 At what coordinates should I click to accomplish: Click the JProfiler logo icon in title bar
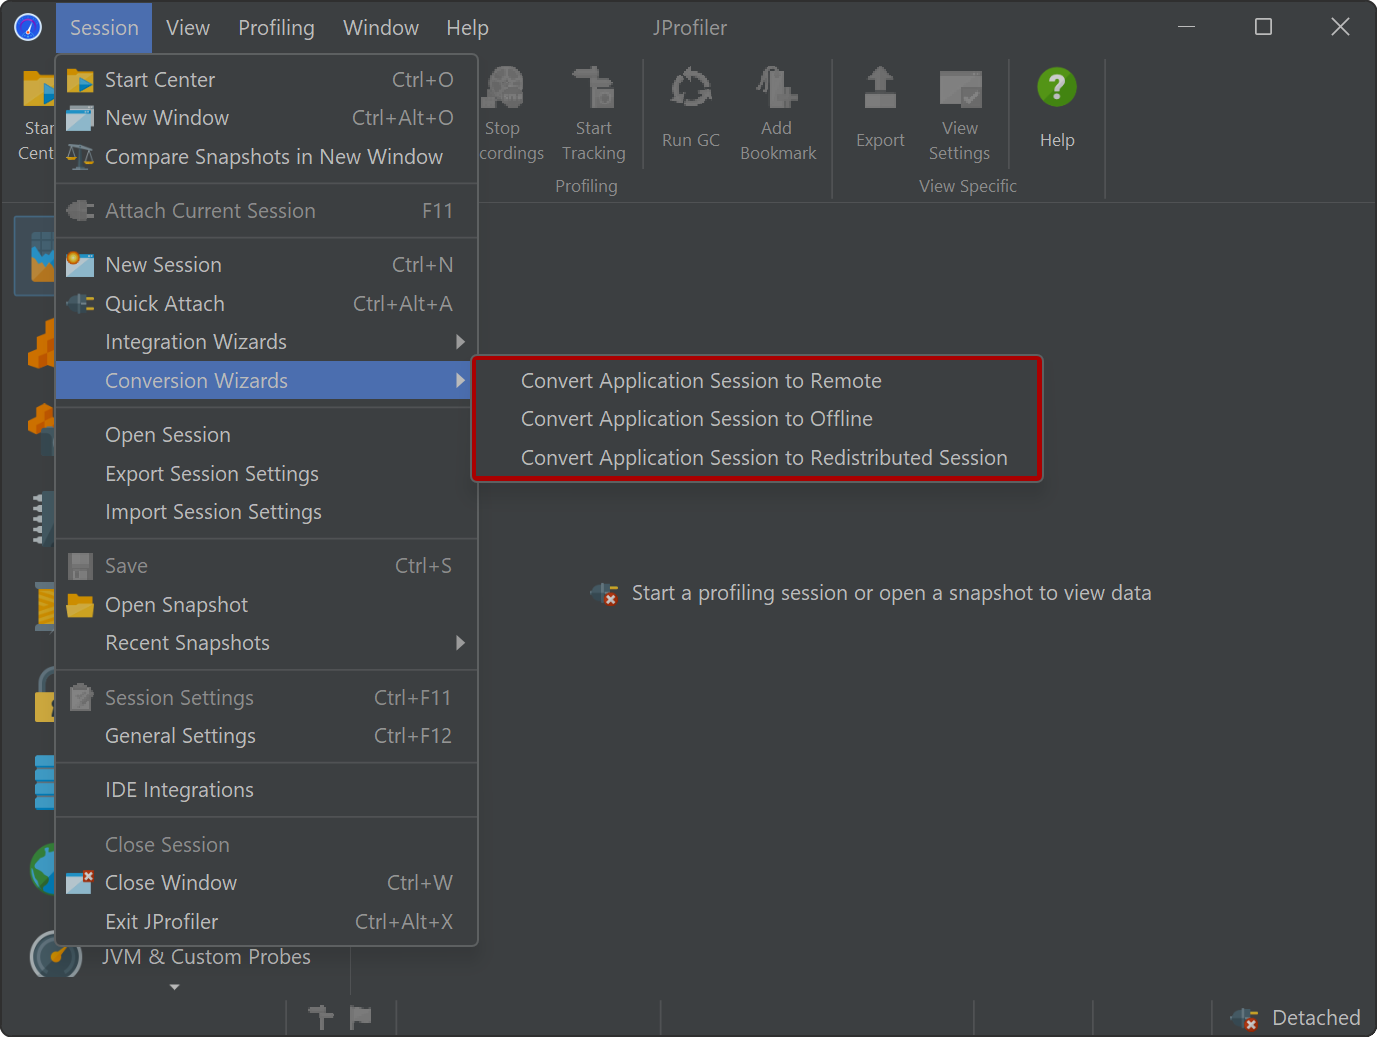coord(28,27)
